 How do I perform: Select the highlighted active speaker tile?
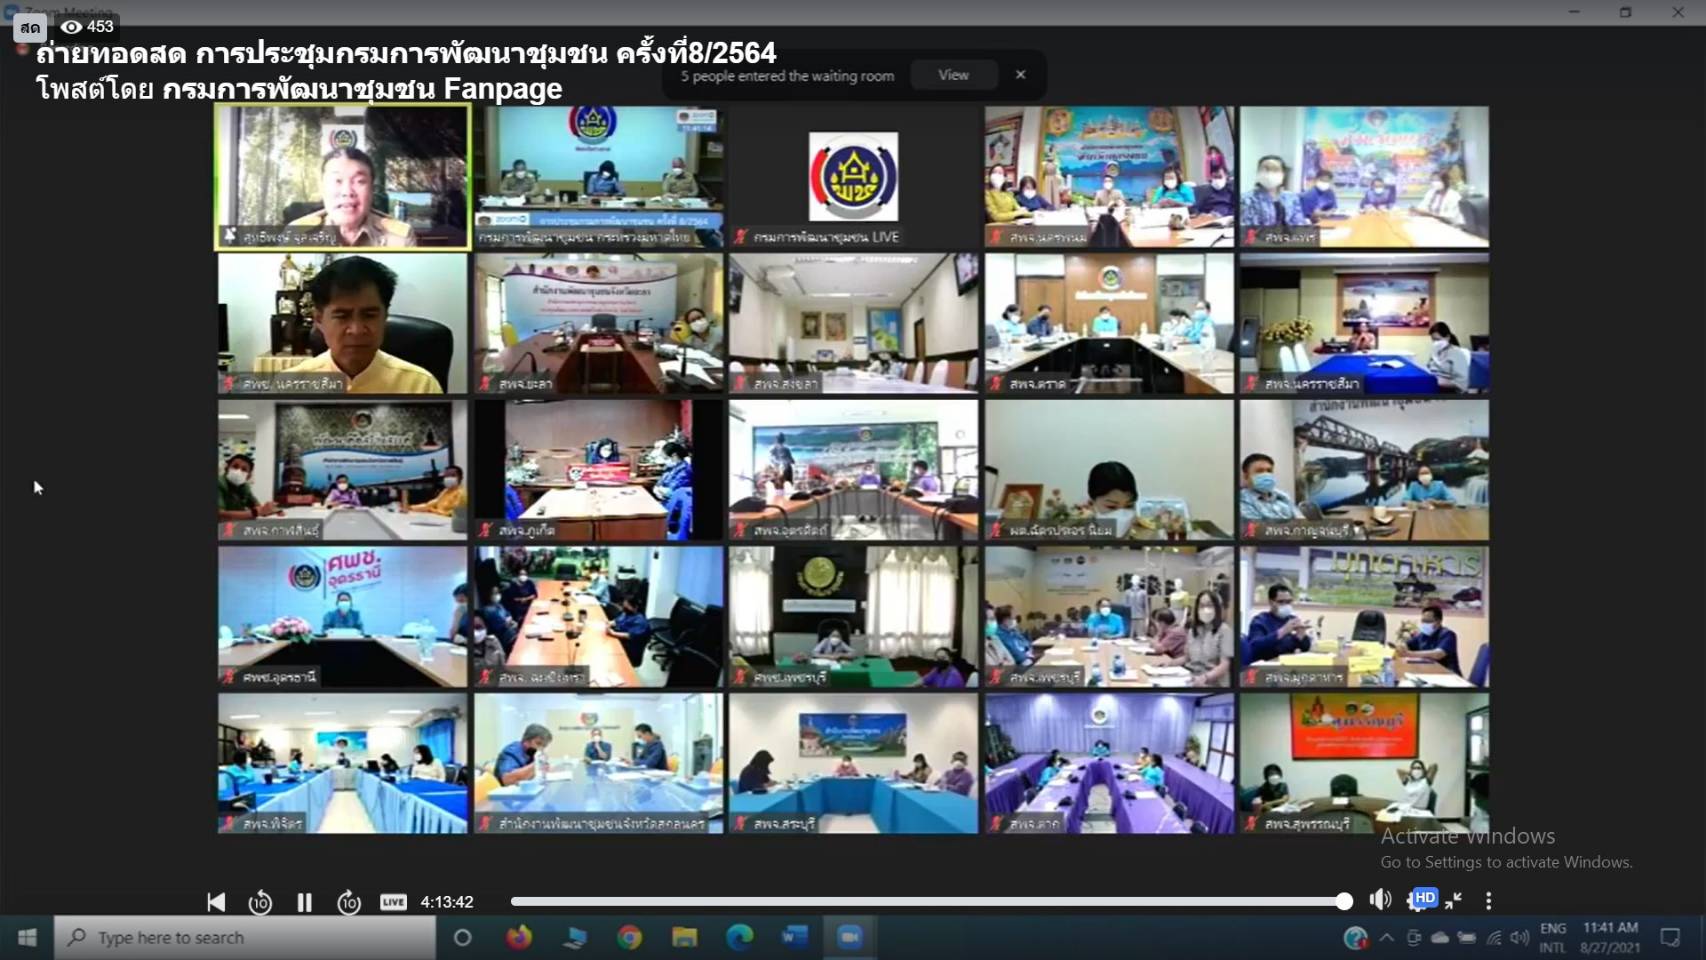(x=342, y=177)
